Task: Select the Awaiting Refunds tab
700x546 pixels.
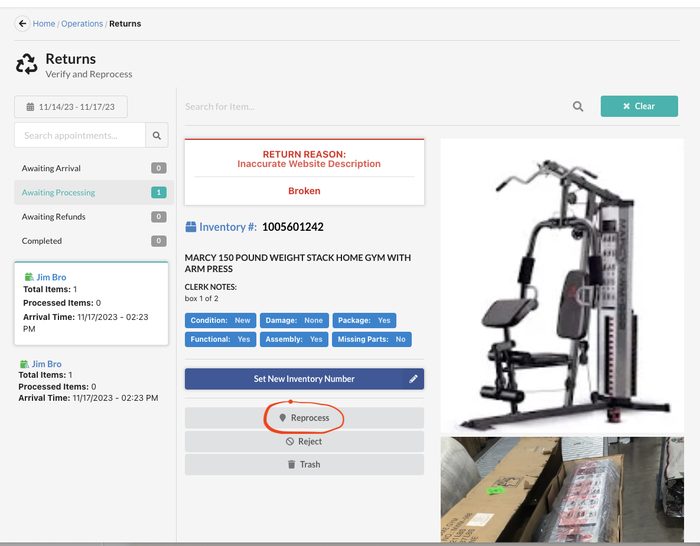Action: tap(94, 217)
